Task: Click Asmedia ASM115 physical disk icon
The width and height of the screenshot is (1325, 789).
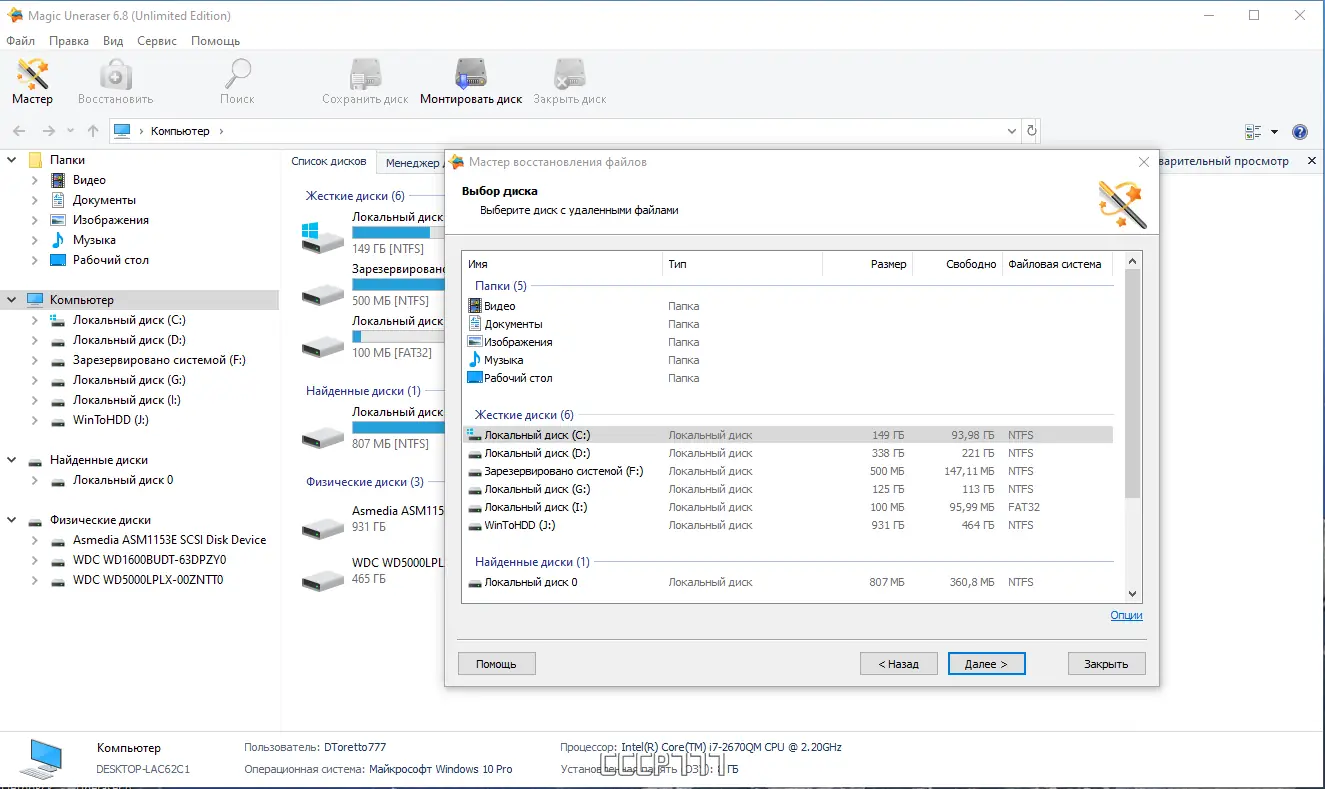Action: [x=322, y=526]
